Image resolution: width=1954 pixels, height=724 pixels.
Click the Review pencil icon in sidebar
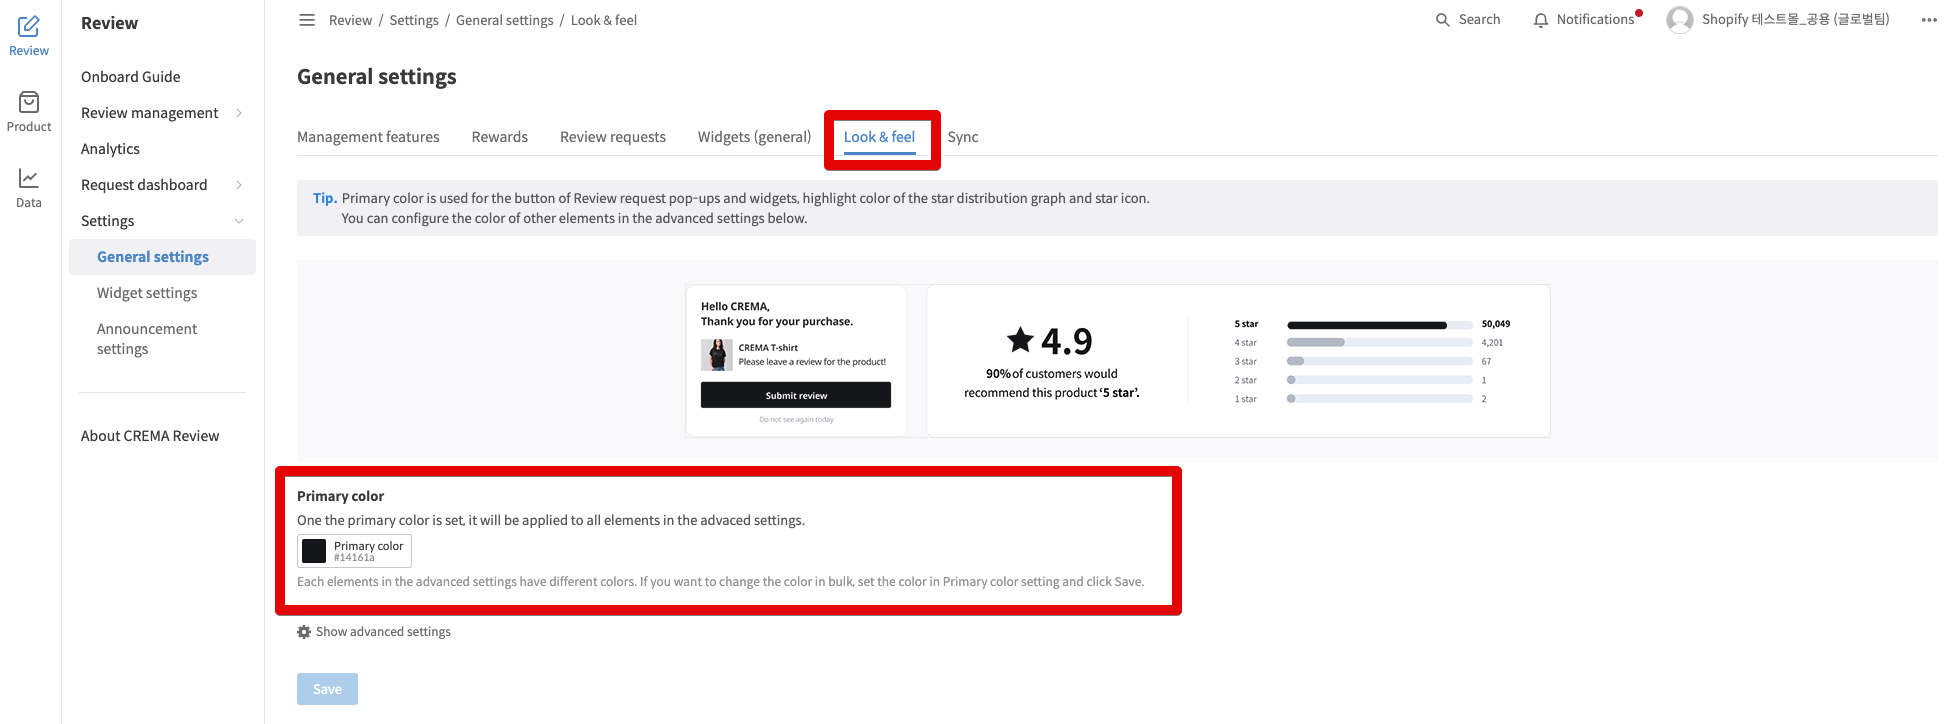click(29, 27)
